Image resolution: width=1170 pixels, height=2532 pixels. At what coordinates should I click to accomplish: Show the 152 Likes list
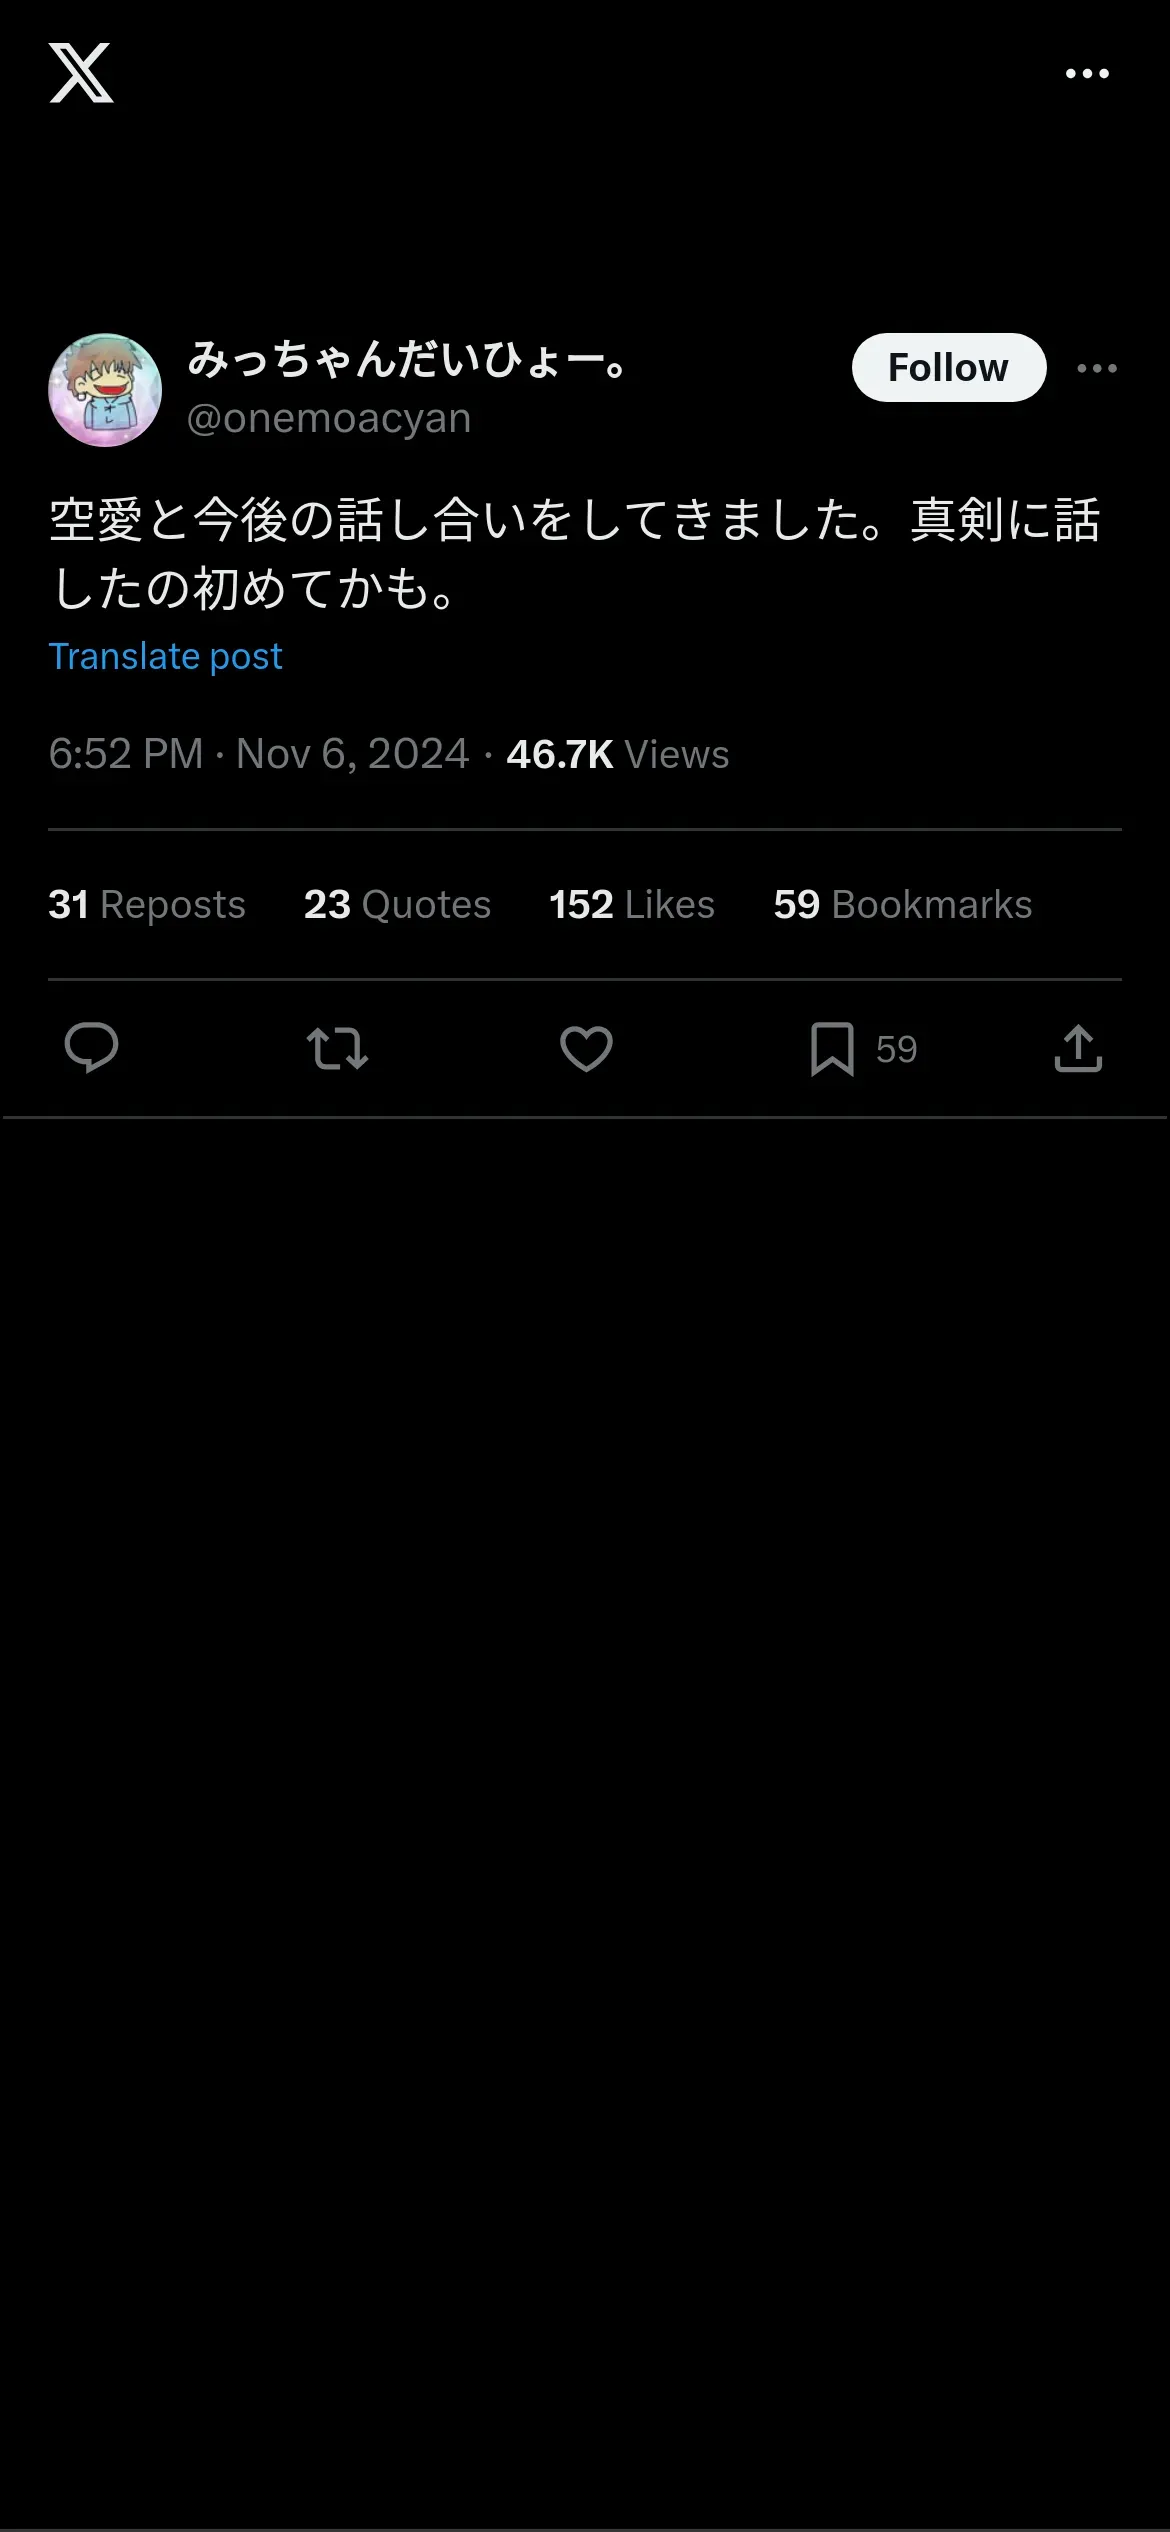tap(632, 904)
